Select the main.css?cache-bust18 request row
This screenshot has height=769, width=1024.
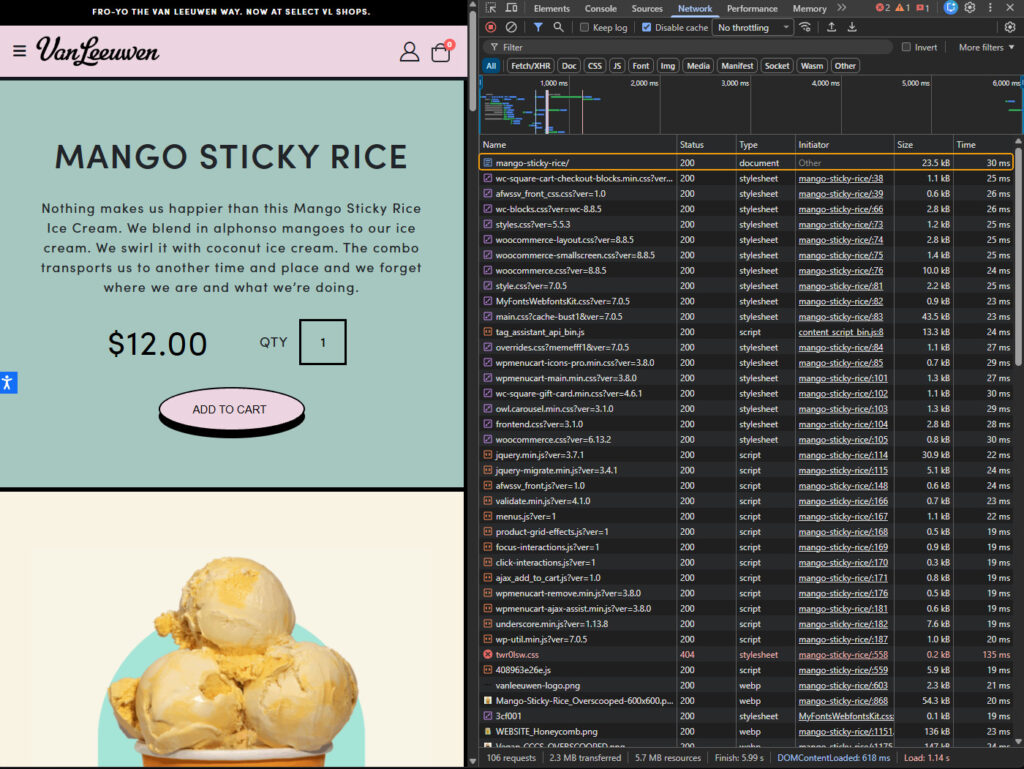pyautogui.click(x=746, y=317)
